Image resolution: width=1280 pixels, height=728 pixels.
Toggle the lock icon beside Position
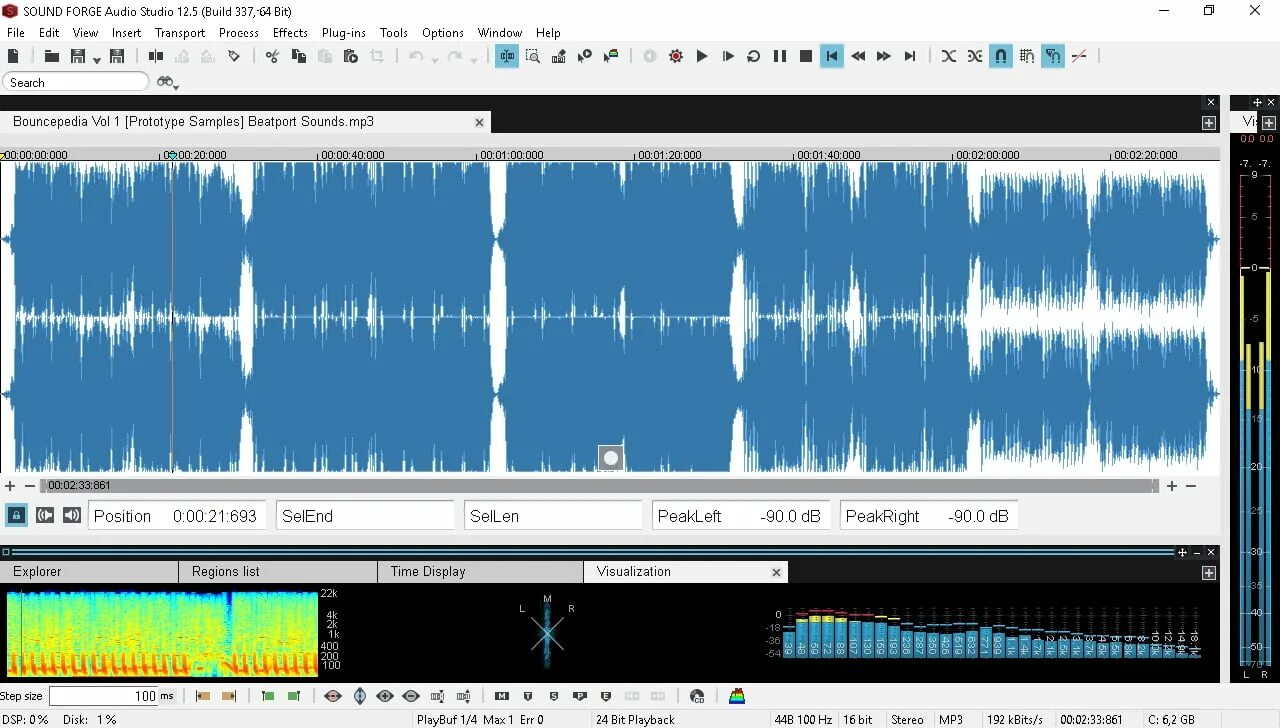click(16, 515)
